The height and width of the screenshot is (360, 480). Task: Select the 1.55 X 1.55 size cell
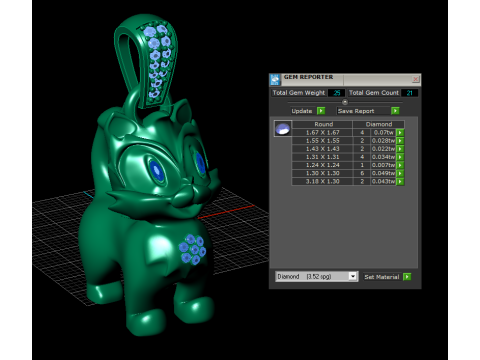click(322, 141)
